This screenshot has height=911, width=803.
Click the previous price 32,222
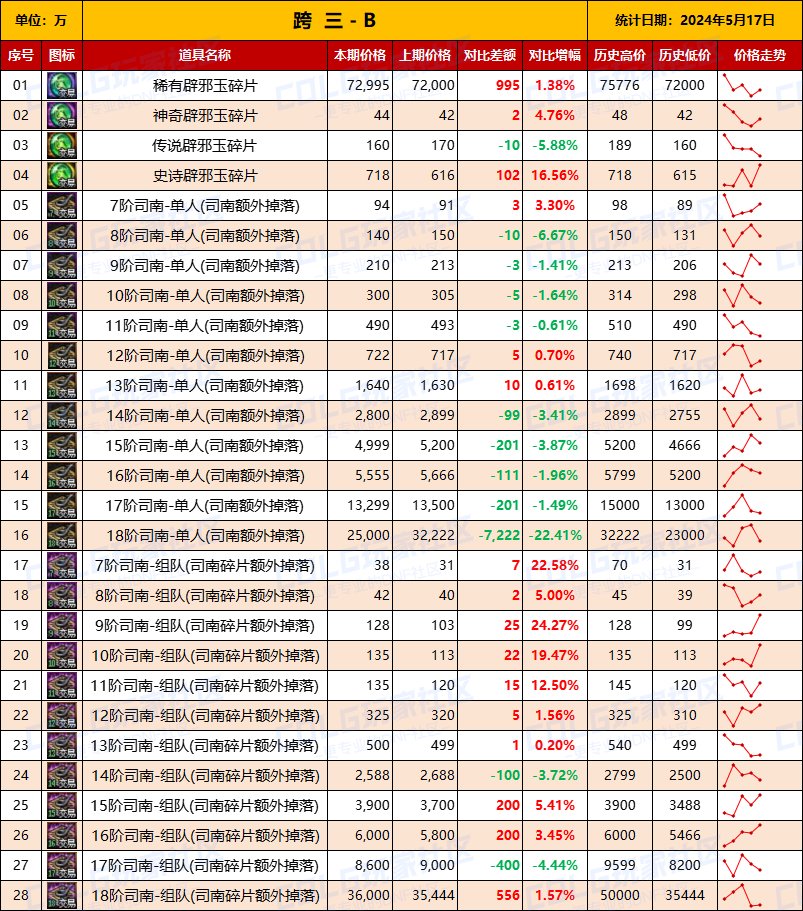click(433, 535)
